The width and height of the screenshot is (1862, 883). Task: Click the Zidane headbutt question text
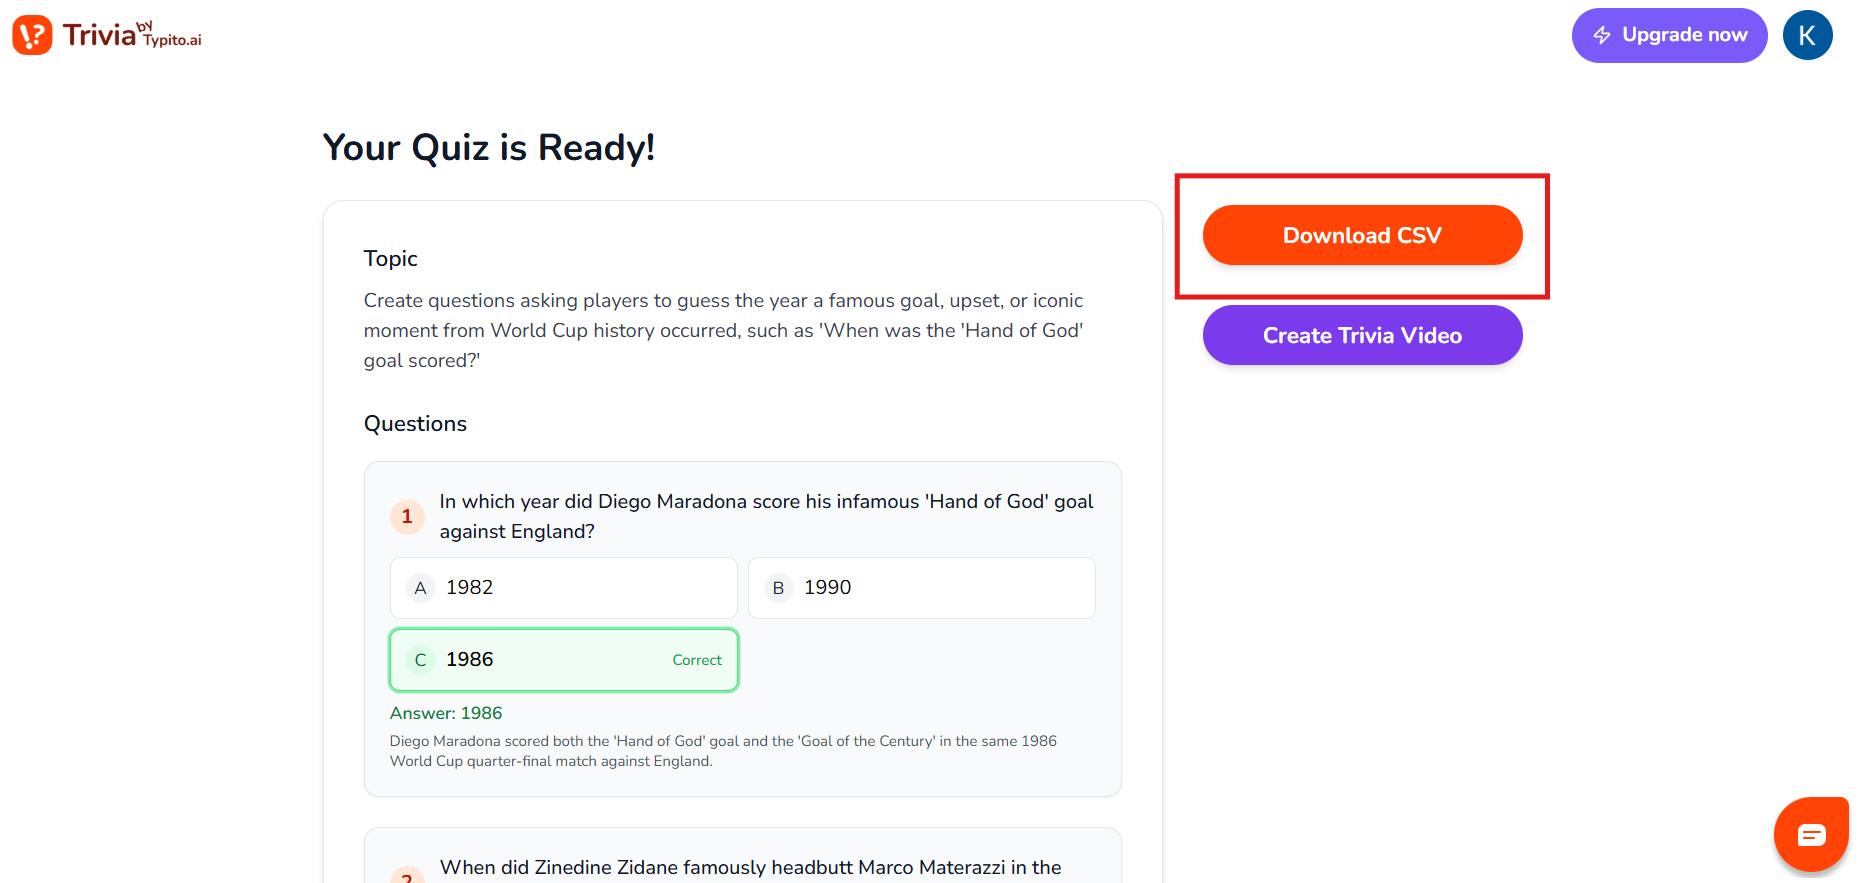(750, 867)
